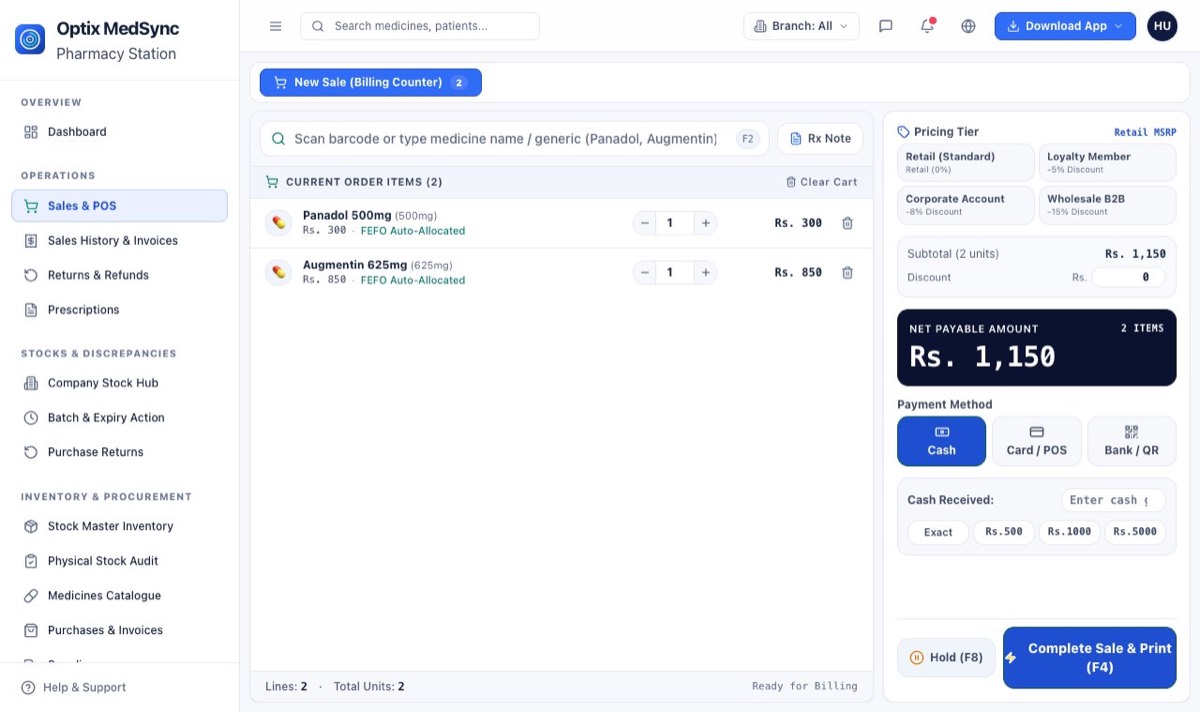
Task: Select the Retail (Standard) pricing tier
Action: click(x=966, y=162)
